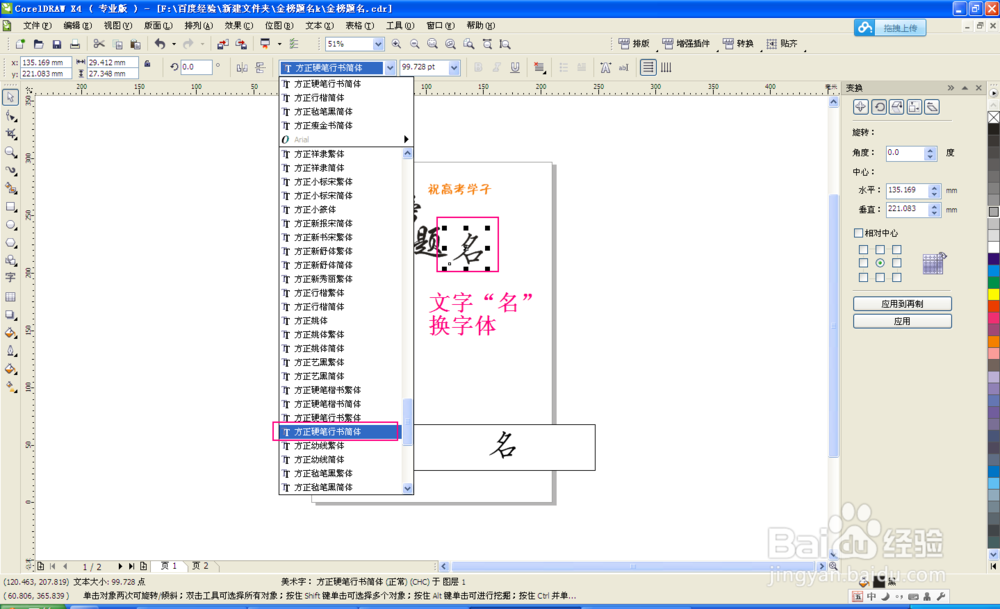Select the Rectangle tool in the toolbox

click(x=11, y=207)
